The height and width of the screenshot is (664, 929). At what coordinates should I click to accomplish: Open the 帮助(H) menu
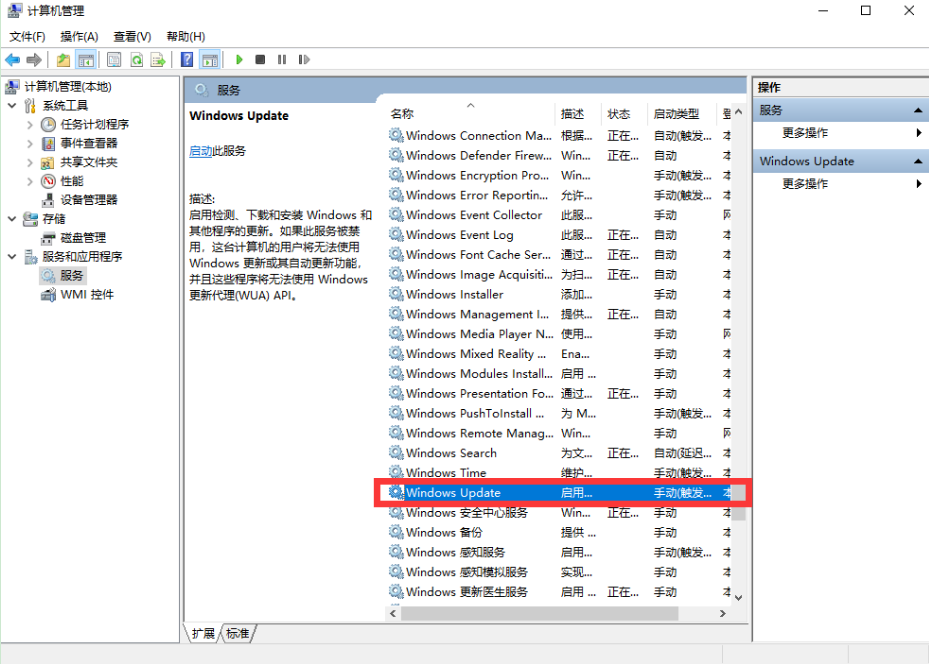click(186, 37)
